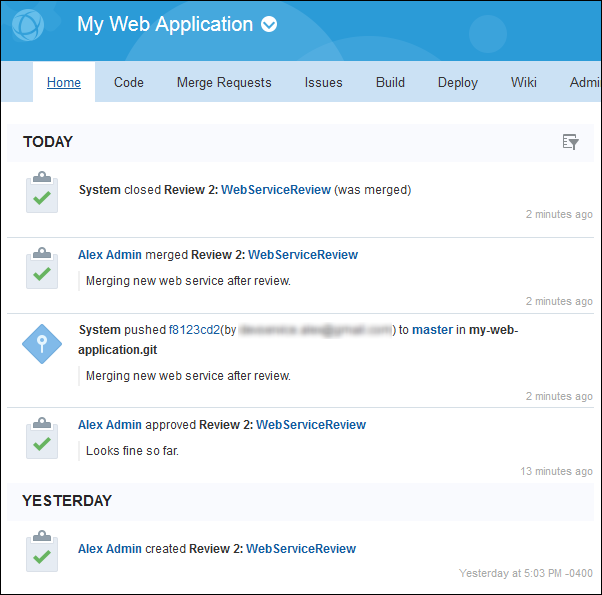This screenshot has width=602, height=595.
Task: Open the Merge Requests tab
Action: click(224, 83)
